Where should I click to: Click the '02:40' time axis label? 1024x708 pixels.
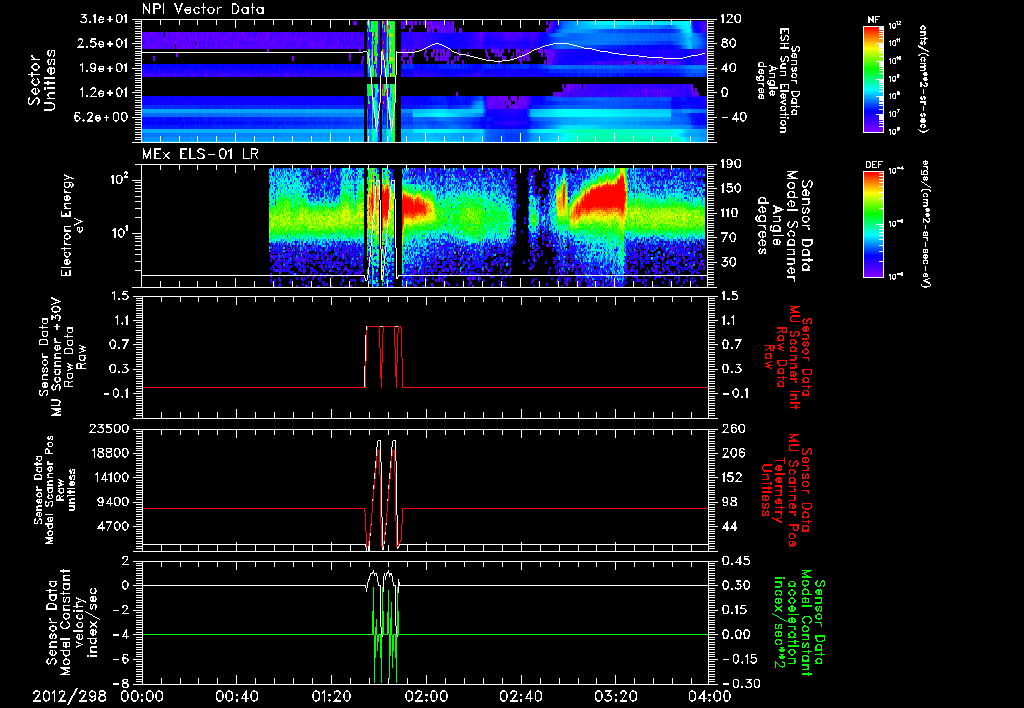pyautogui.click(x=520, y=696)
